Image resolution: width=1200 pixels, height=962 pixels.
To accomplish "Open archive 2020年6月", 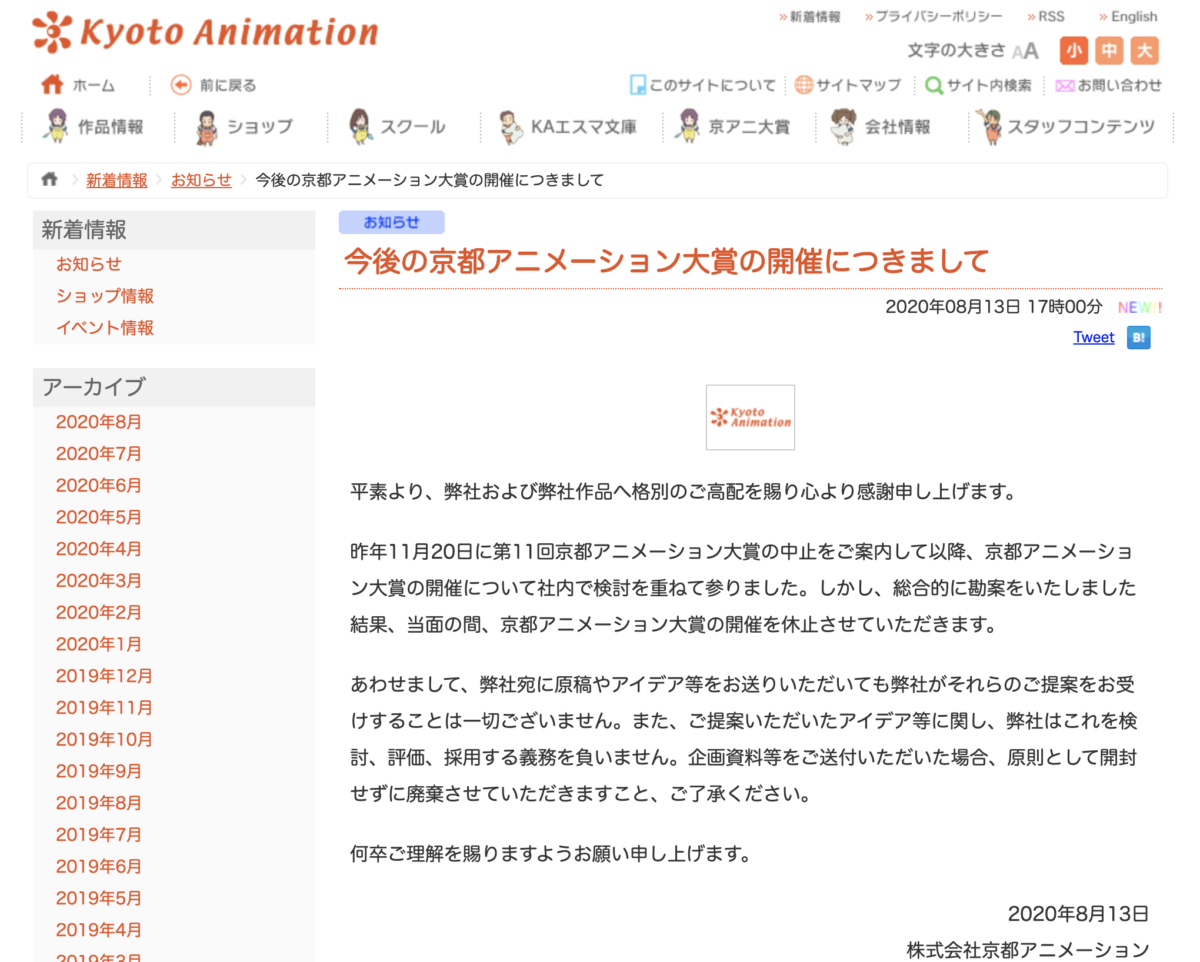I will [99, 485].
